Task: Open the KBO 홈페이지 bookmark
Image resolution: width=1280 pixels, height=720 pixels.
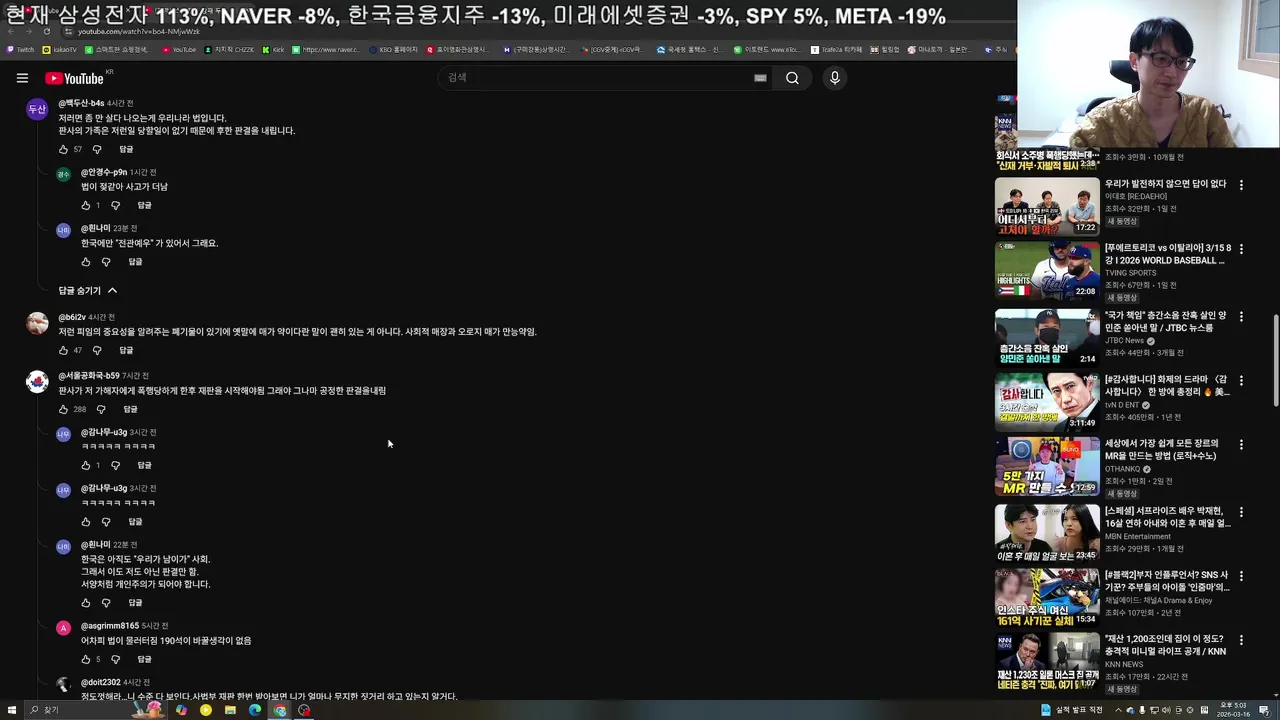Action: [x=394, y=49]
